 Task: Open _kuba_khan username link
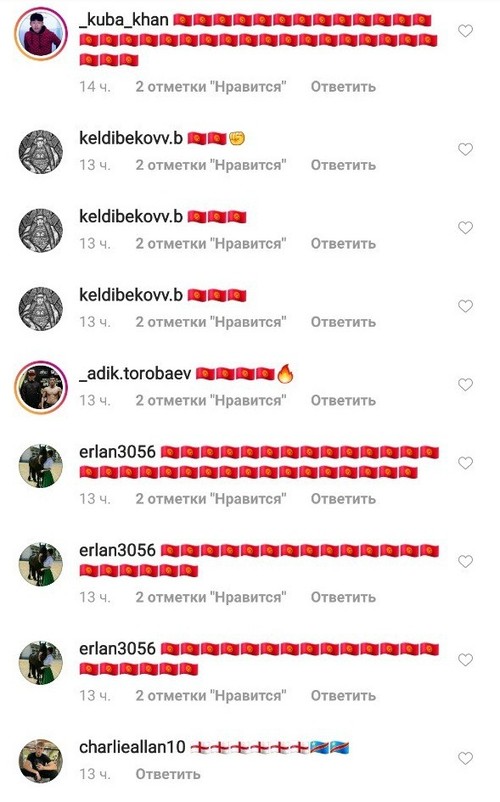click(x=124, y=20)
